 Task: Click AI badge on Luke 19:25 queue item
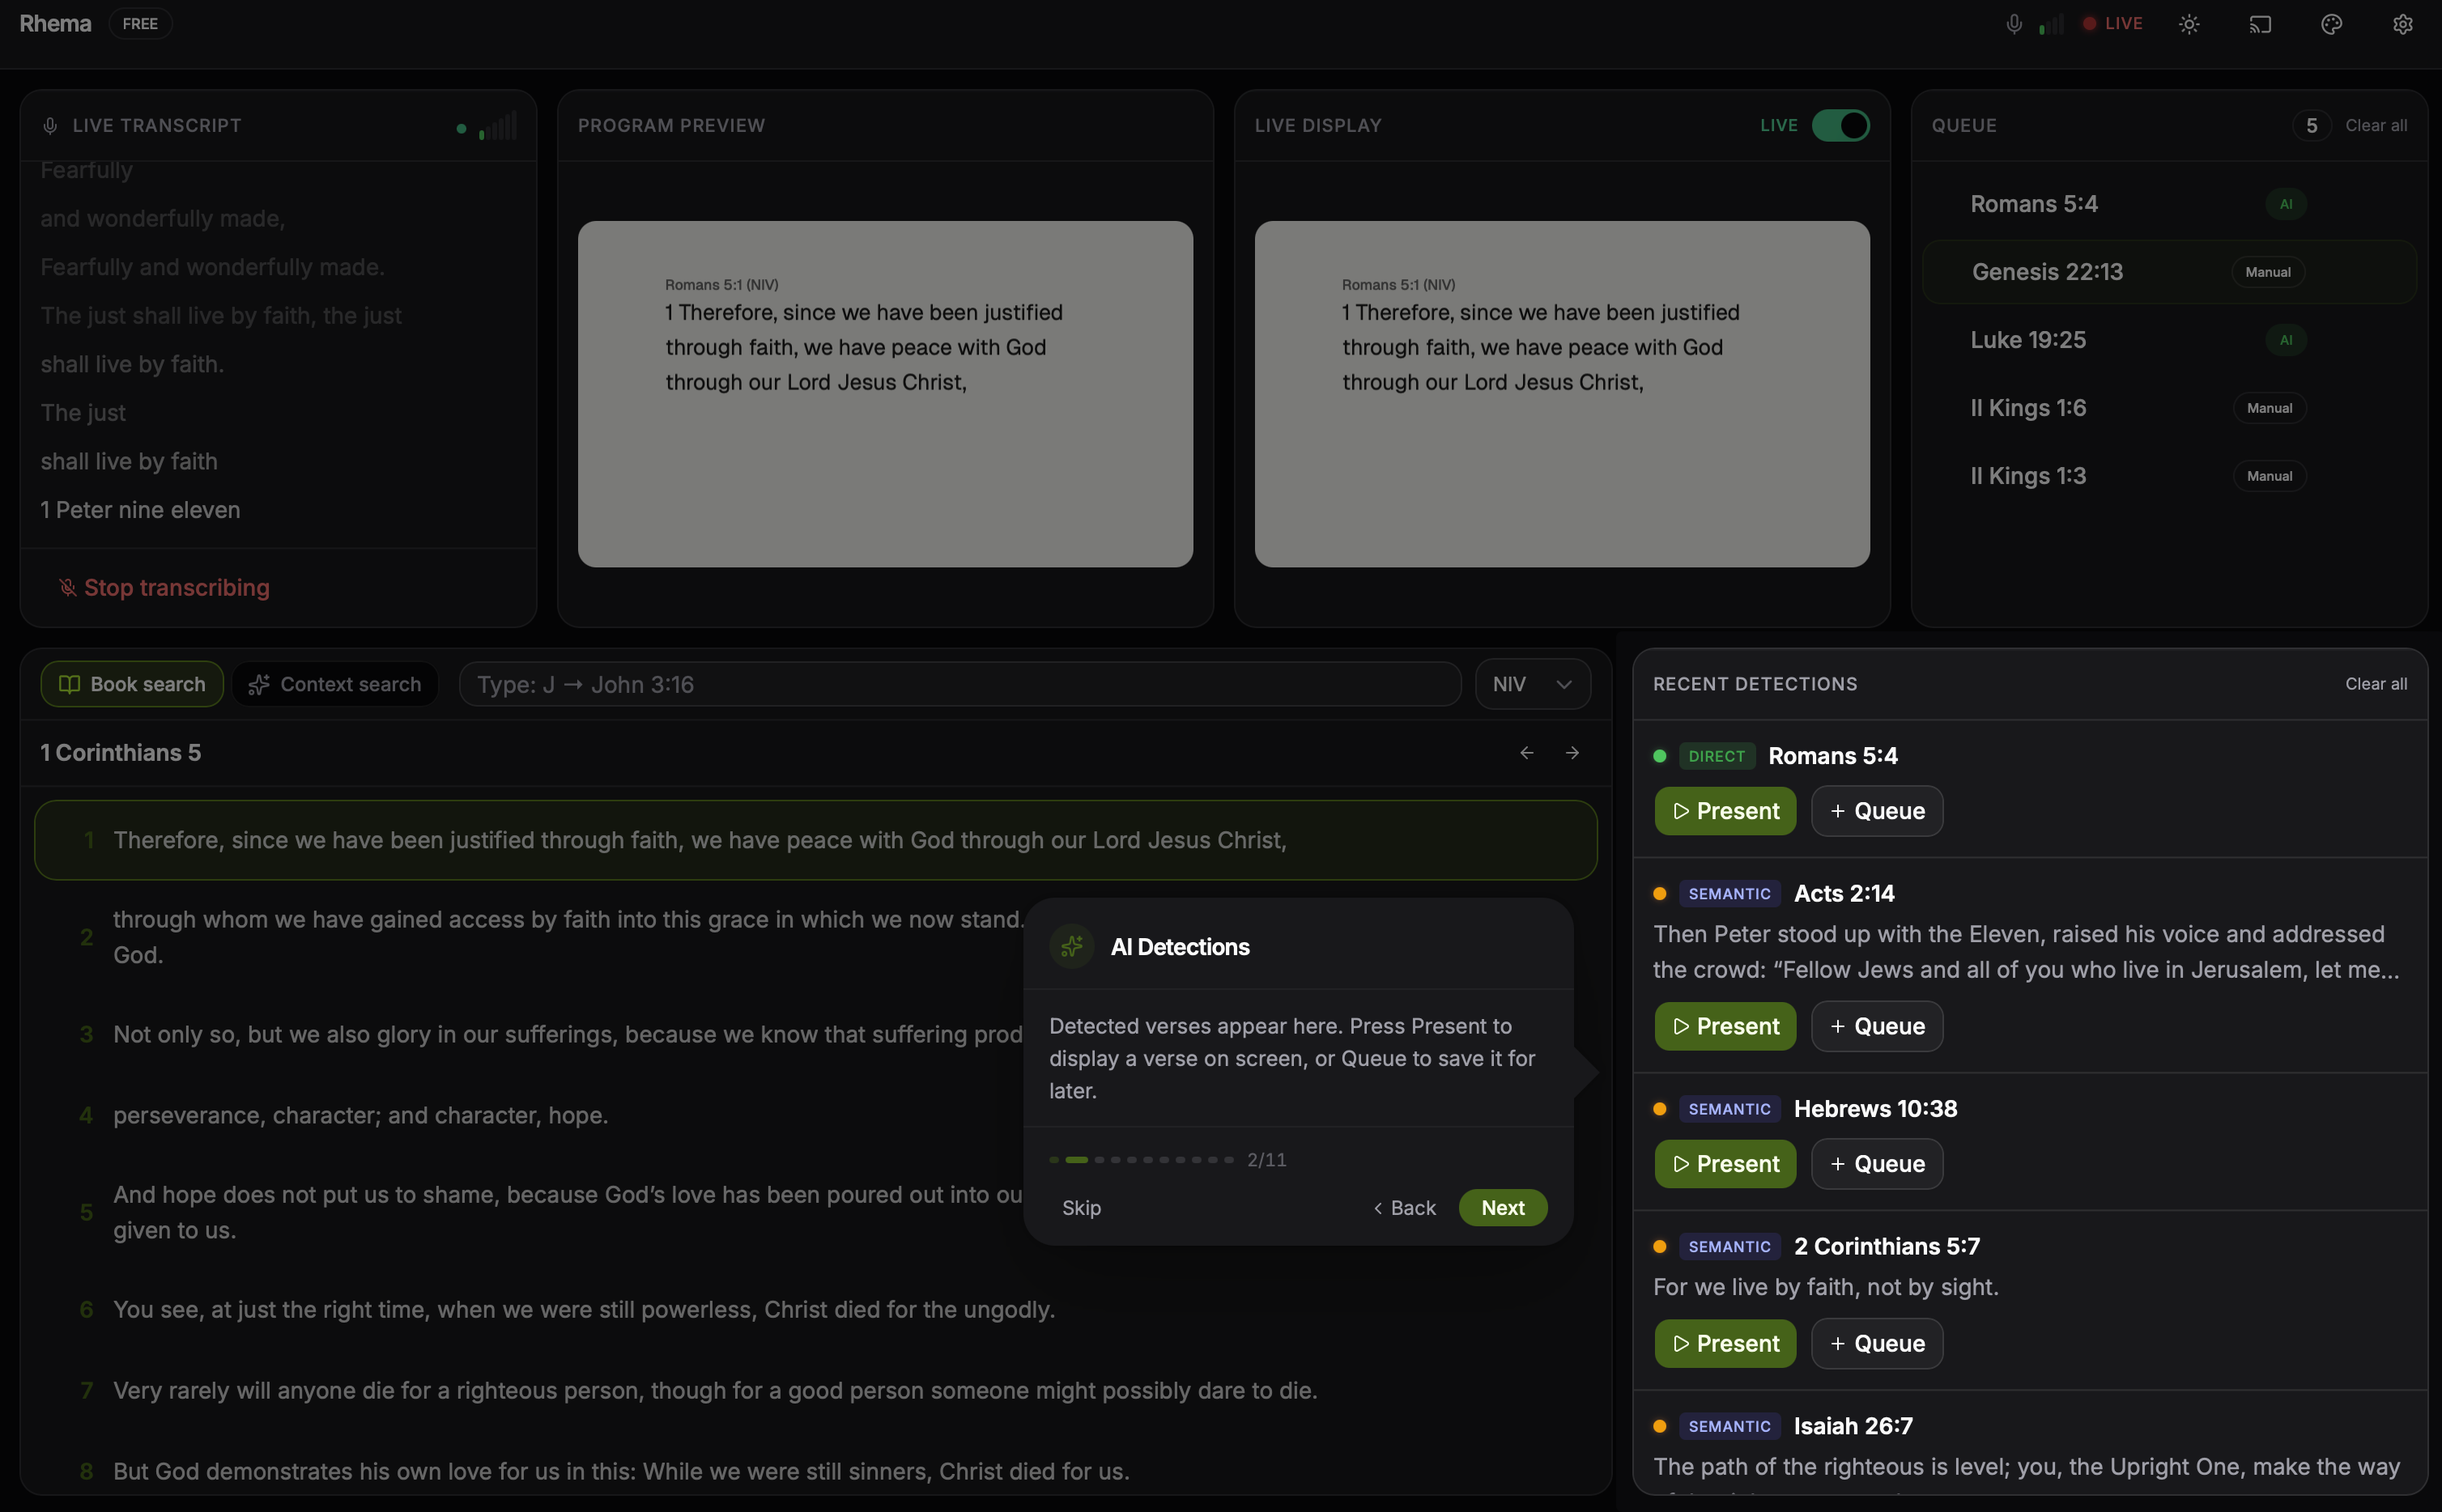[2285, 340]
